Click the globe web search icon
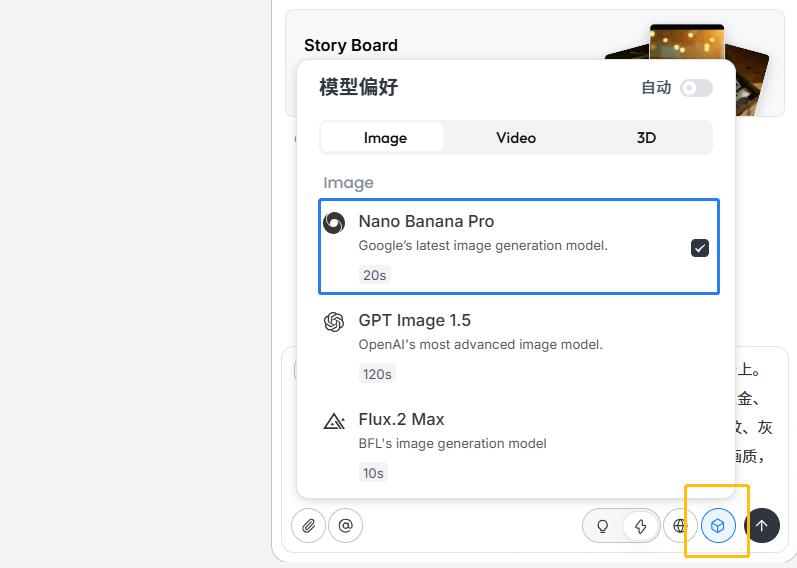The width and height of the screenshot is (797, 568). click(x=681, y=525)
